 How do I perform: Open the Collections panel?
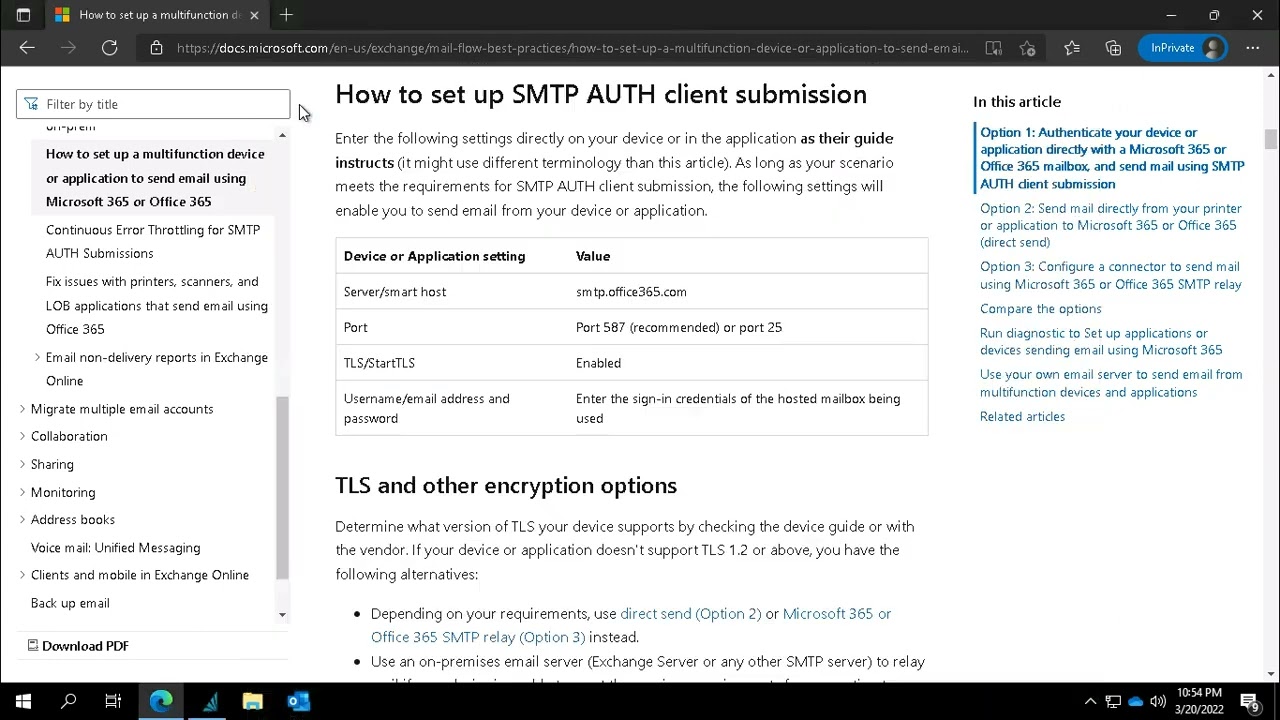1113,48
